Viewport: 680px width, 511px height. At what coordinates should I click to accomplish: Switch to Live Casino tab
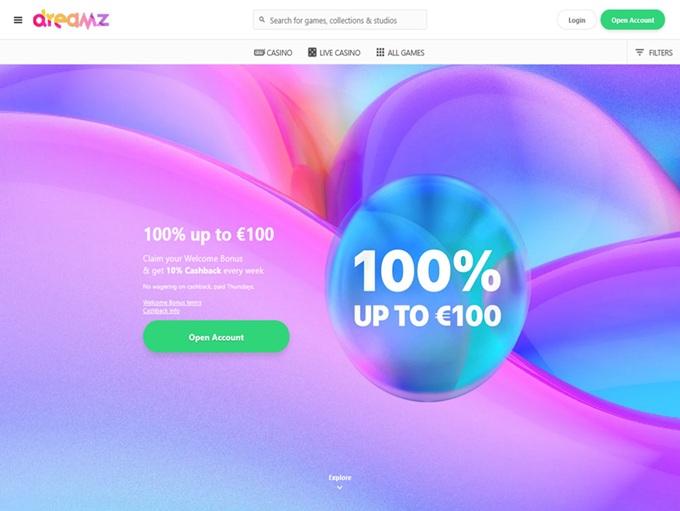pos(334,52)
